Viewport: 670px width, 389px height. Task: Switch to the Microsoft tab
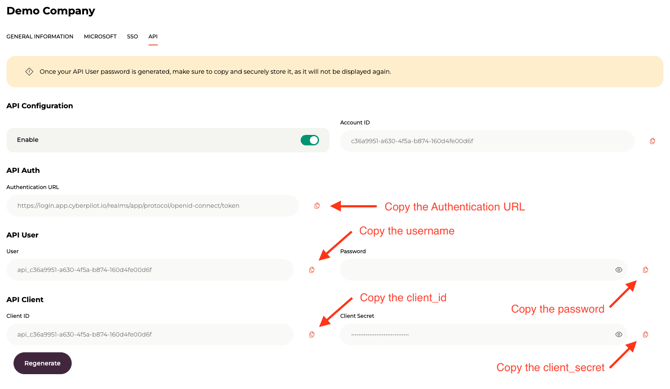pyautogui.click(x=100, y=37)
